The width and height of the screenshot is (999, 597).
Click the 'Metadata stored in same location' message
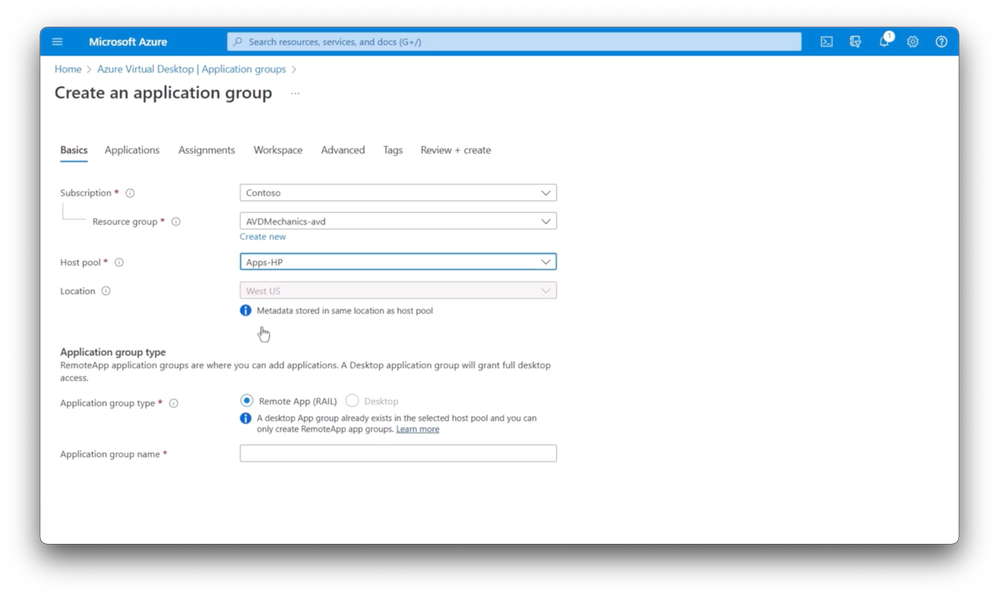[345, 311]
